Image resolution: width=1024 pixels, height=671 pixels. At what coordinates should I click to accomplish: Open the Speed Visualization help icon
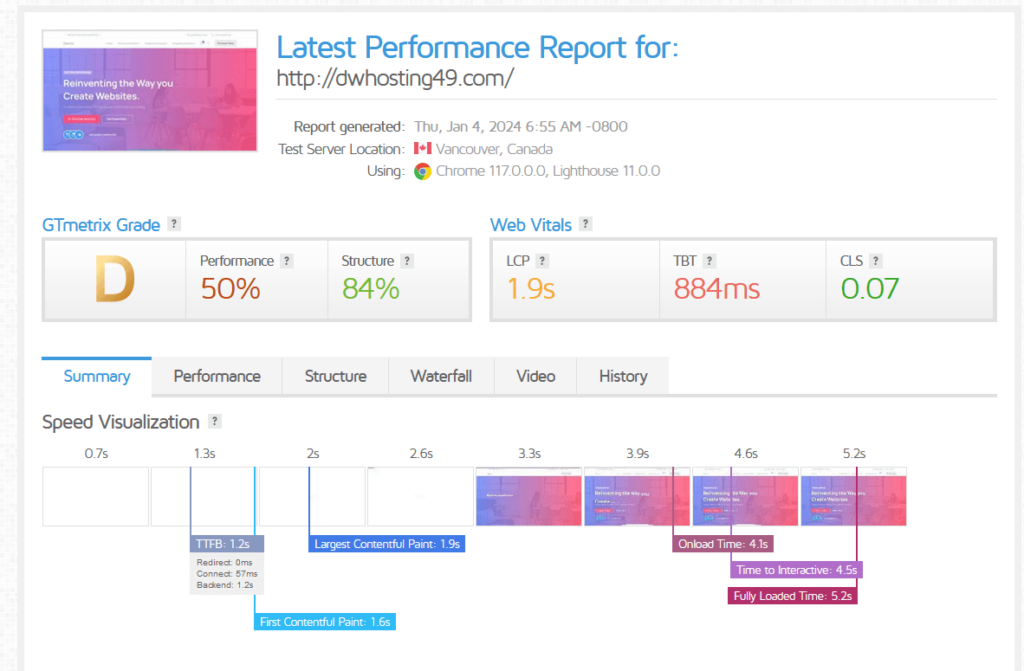(215, 421)
